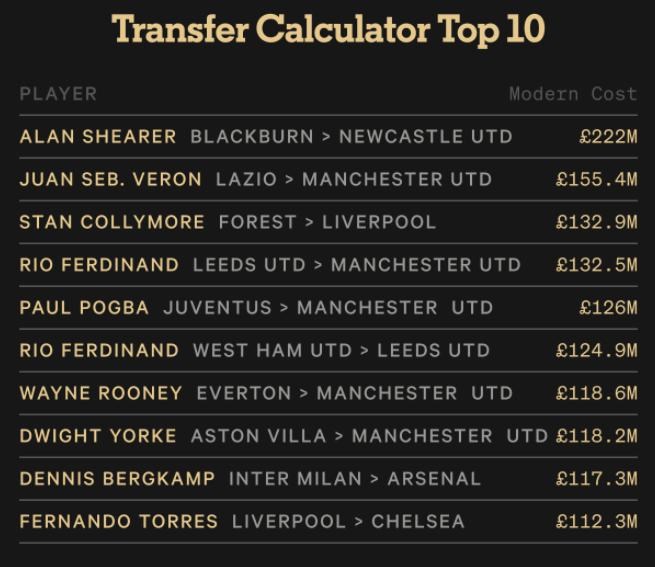Select Dennis Bergkamp player name
The height and width of the screenshot is (567, 655).
tap(117, 479)
